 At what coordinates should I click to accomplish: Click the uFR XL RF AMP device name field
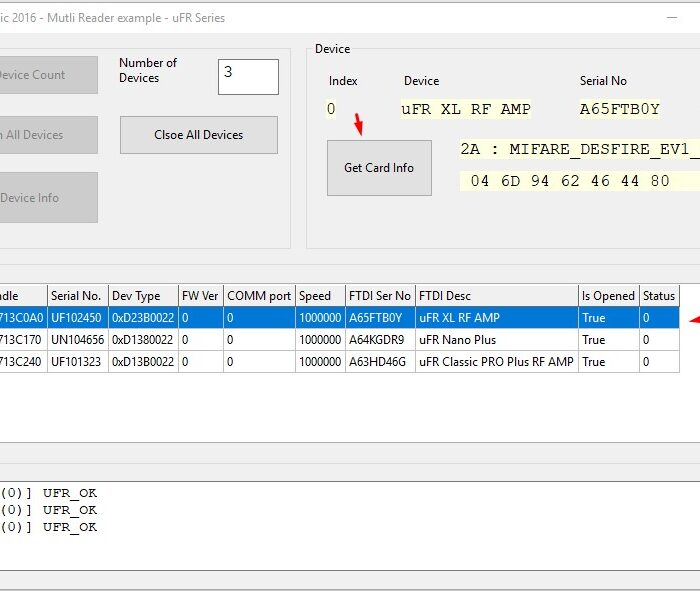click(x=466, y=109)
